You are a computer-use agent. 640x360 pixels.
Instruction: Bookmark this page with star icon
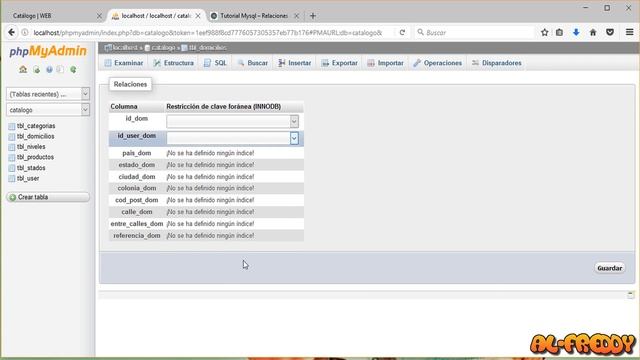point(544,32)
